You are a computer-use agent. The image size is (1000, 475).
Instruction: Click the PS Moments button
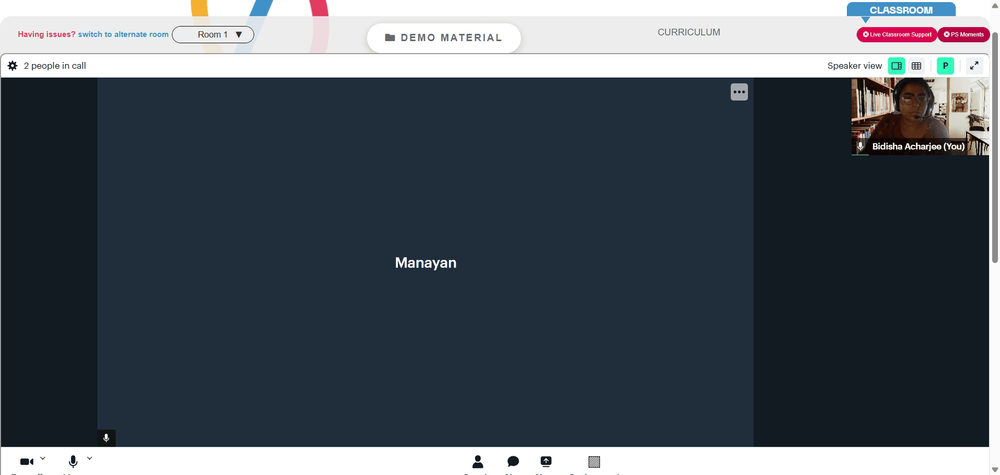coord(964,34)
